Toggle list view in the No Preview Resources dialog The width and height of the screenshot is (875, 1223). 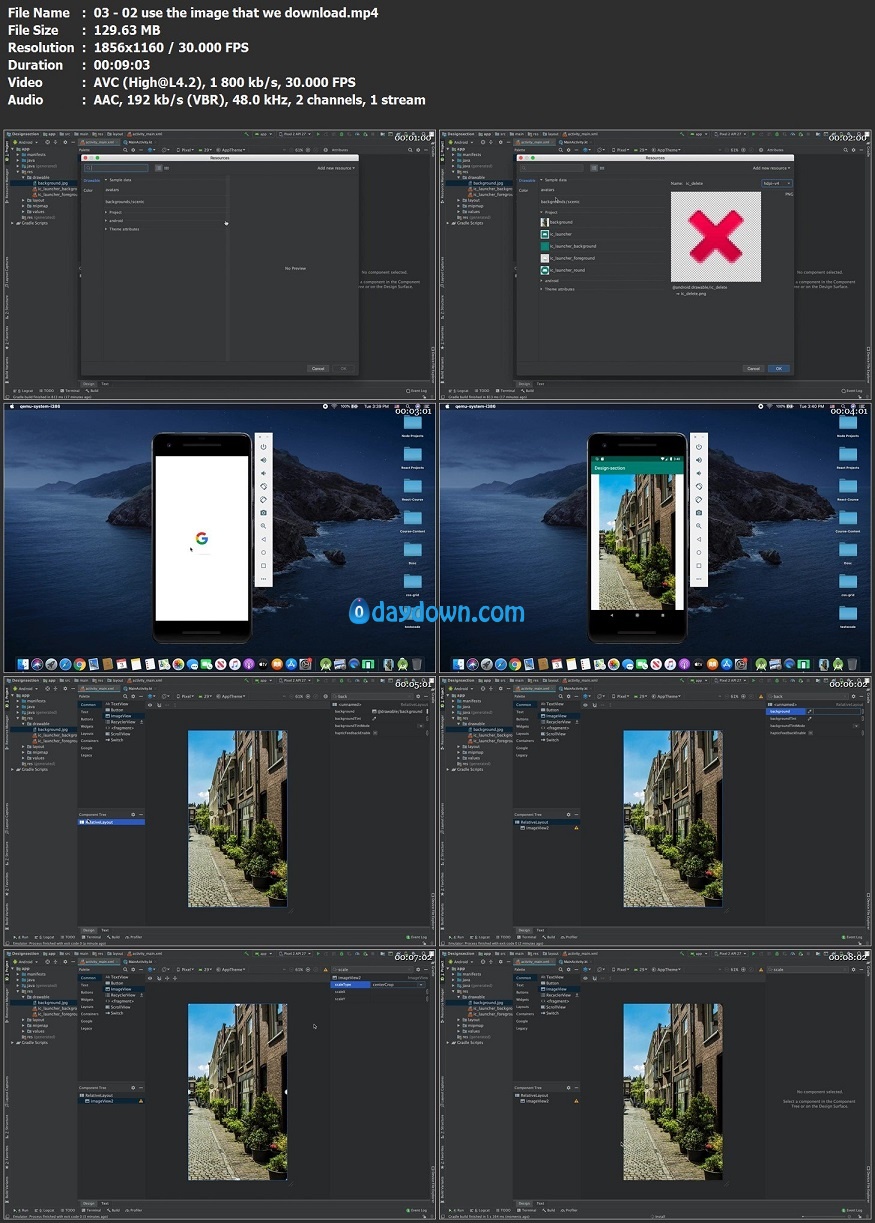[156, 168]
